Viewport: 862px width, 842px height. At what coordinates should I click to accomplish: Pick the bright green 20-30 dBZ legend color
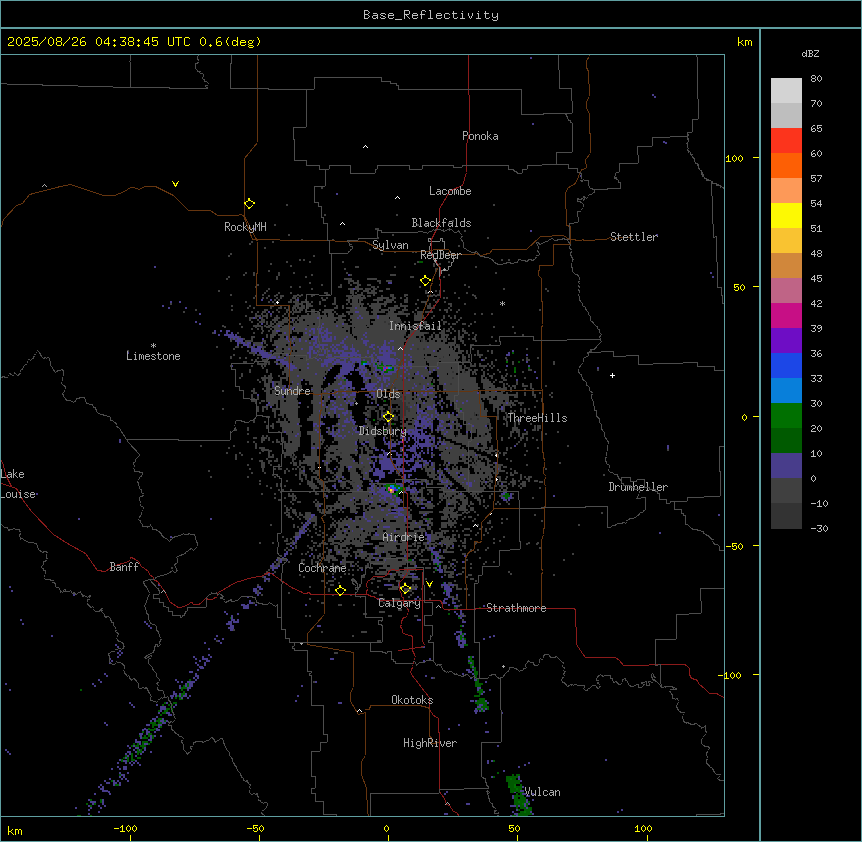click(786, 416)
